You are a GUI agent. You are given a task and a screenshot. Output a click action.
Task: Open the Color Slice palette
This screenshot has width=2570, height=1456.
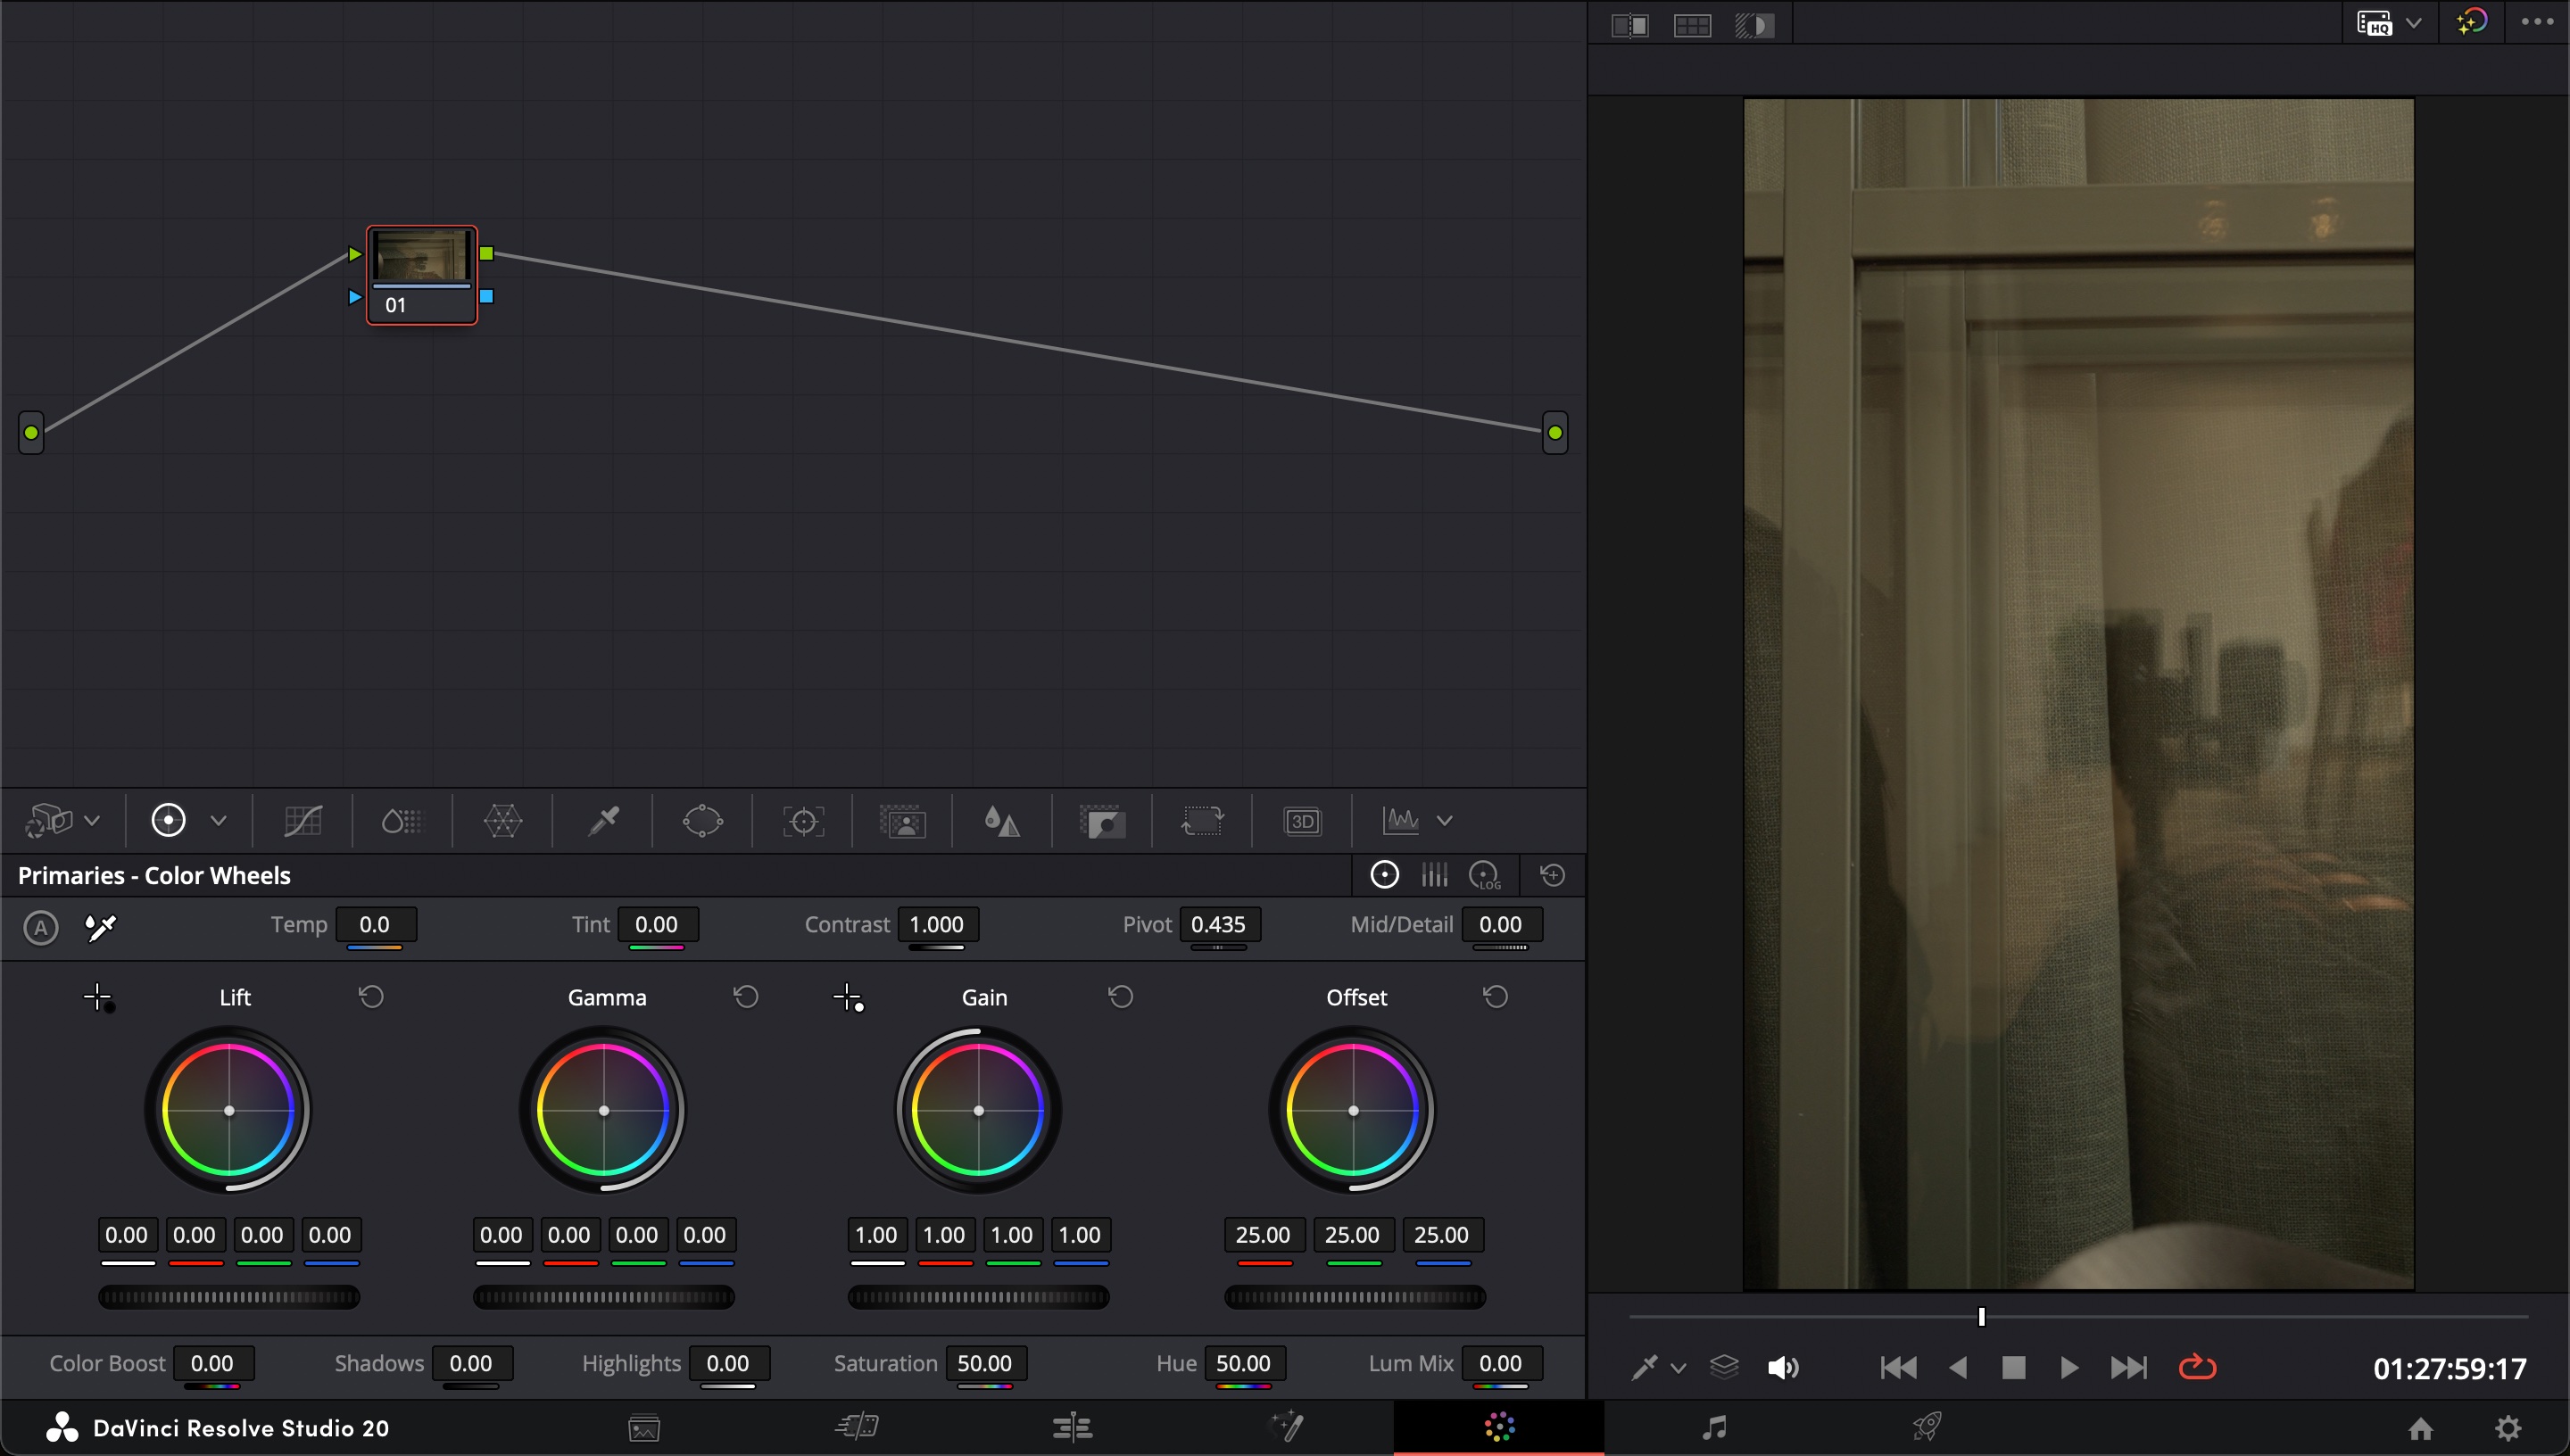(402, 821)
